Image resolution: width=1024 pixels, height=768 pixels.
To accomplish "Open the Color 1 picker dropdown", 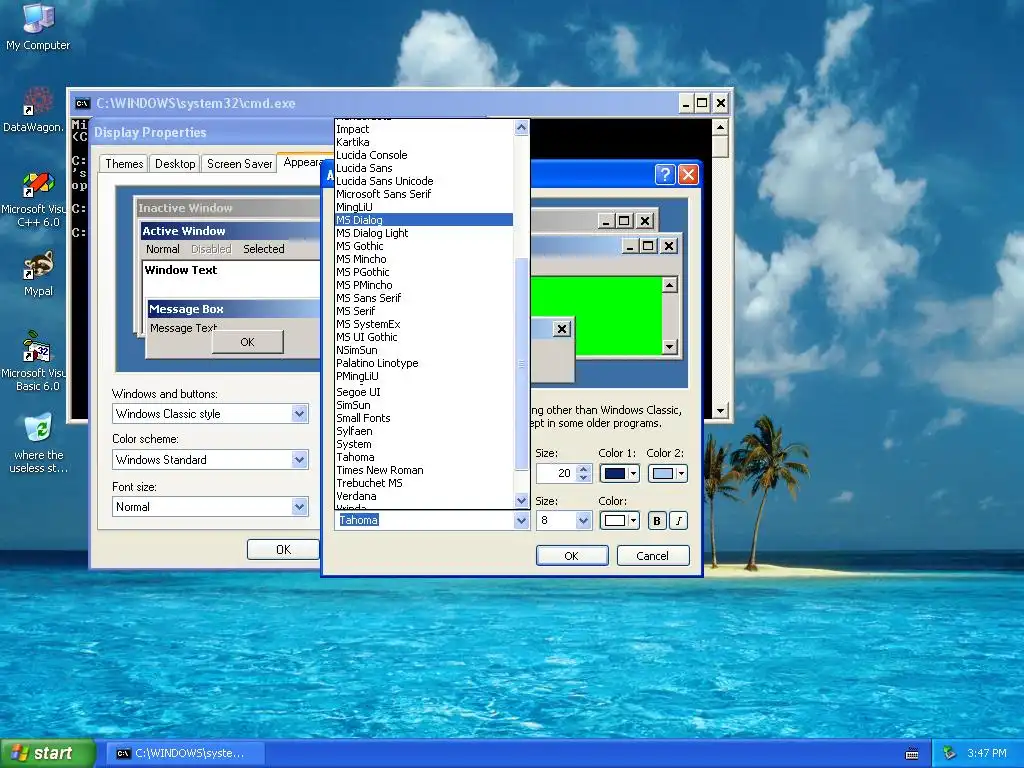I will 619,473.
